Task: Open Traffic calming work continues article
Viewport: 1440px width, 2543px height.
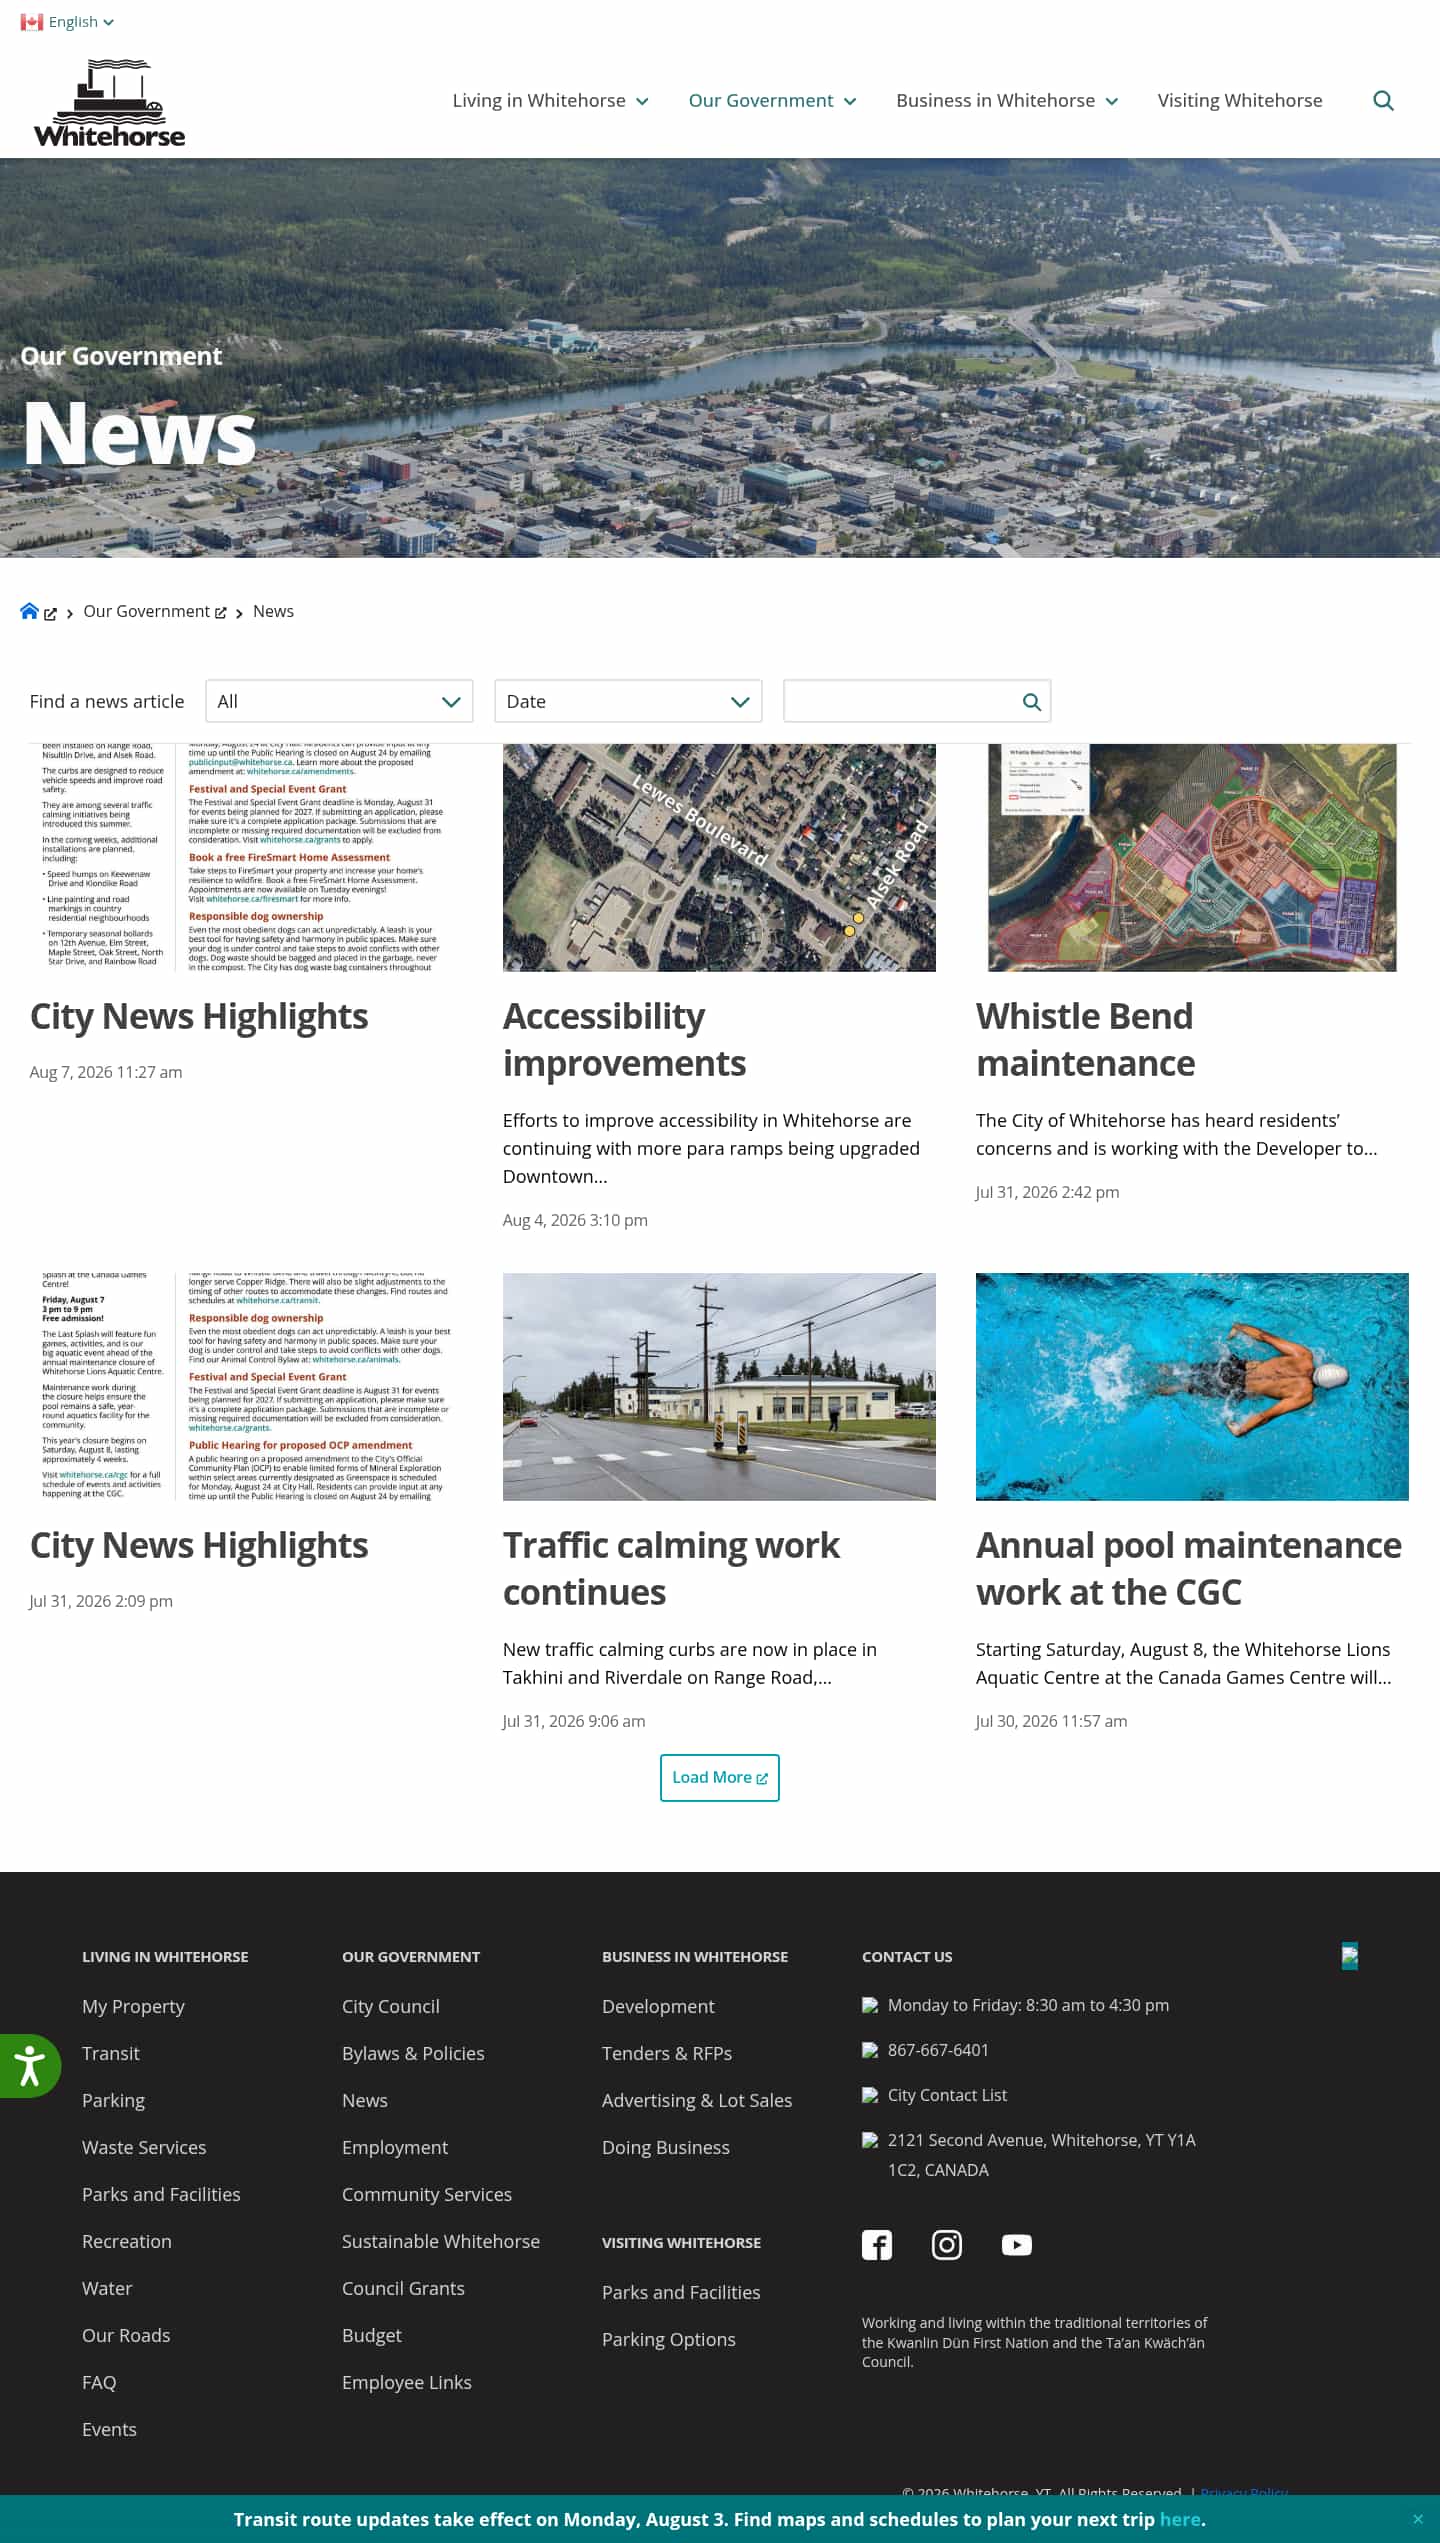Action: [x=671, y=1569]
